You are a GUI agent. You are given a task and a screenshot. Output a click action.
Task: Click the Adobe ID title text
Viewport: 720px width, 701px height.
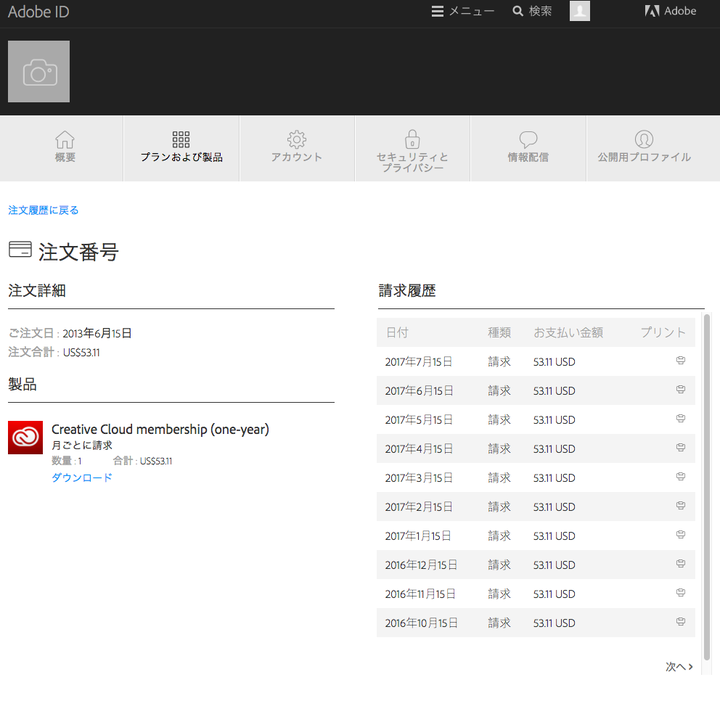click(x=39, y=11)
